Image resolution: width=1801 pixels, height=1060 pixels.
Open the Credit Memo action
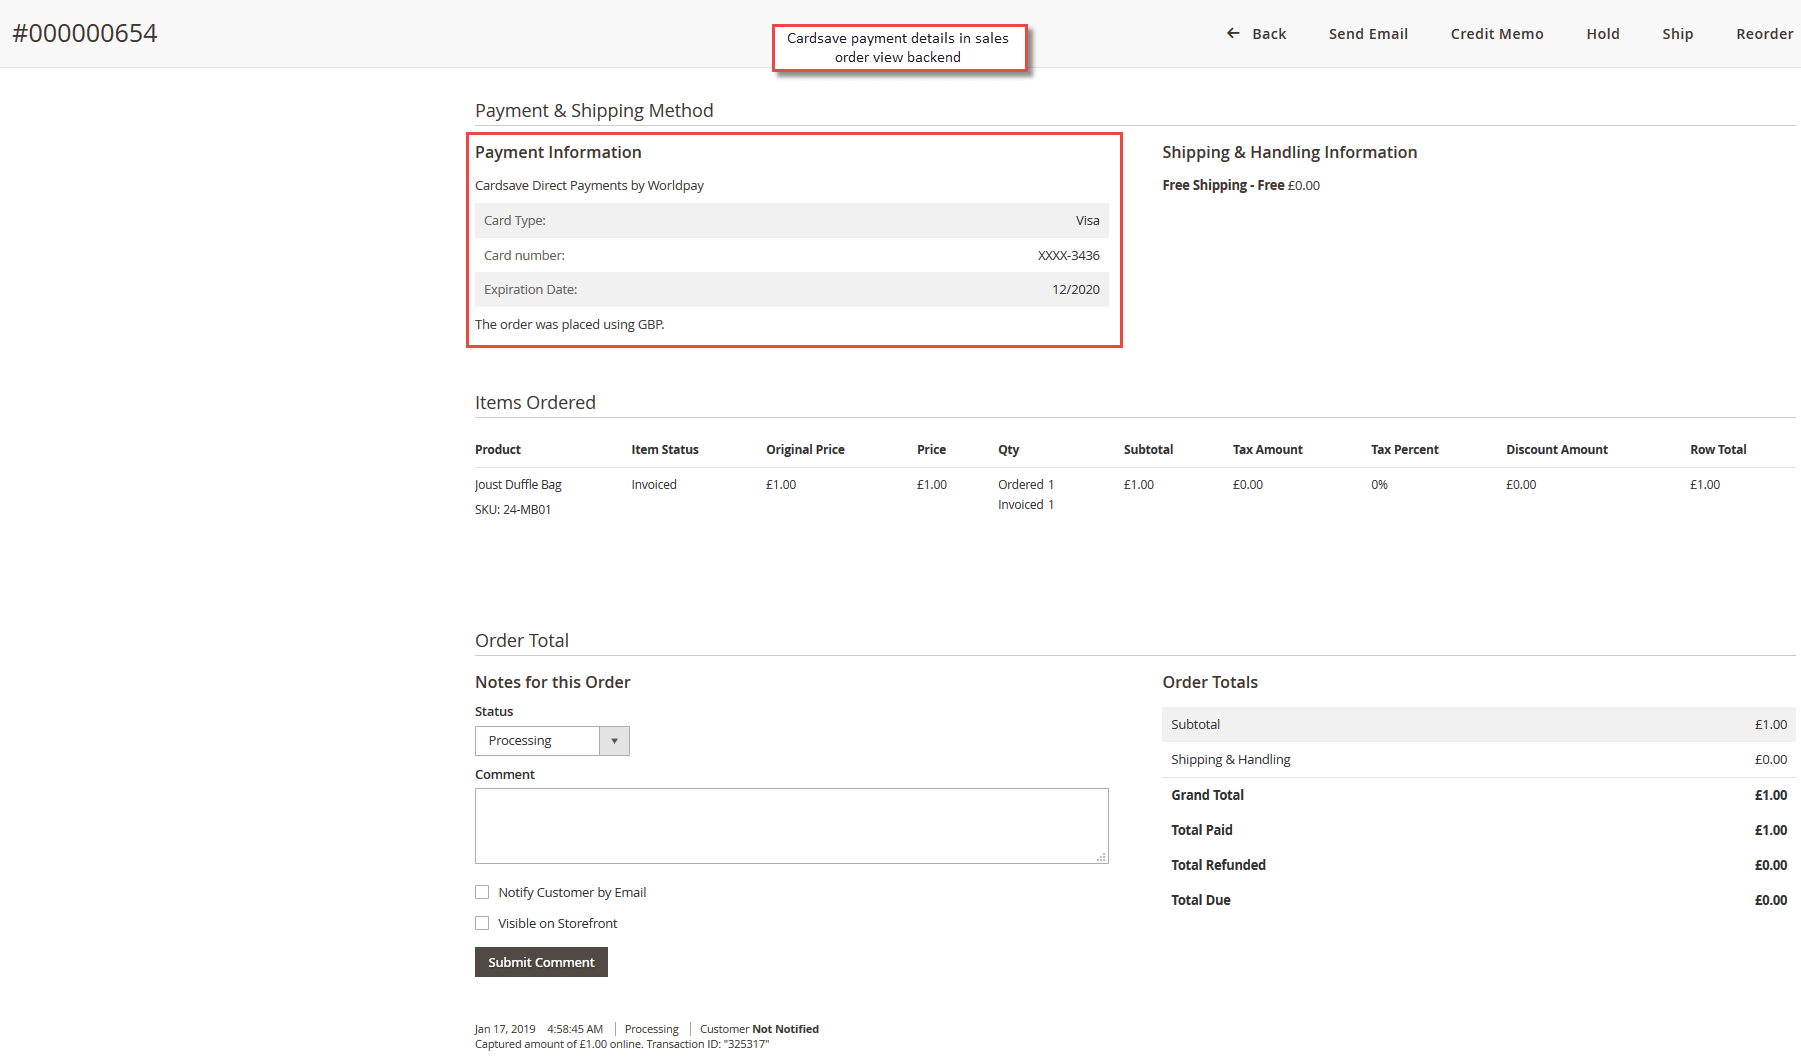point(1497,34)
